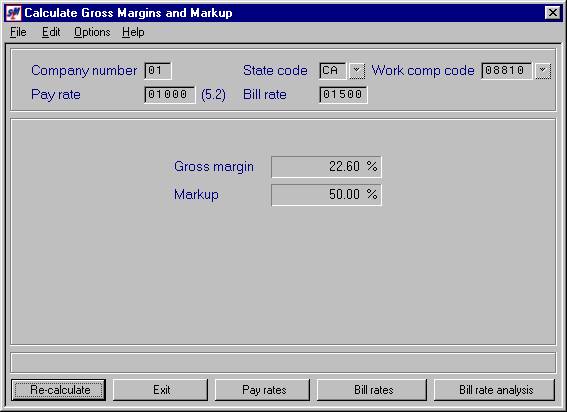Expand the Work comp code dropdown arrow
Viewport: 567px width, 412px height.
click(x=543, y=71)
